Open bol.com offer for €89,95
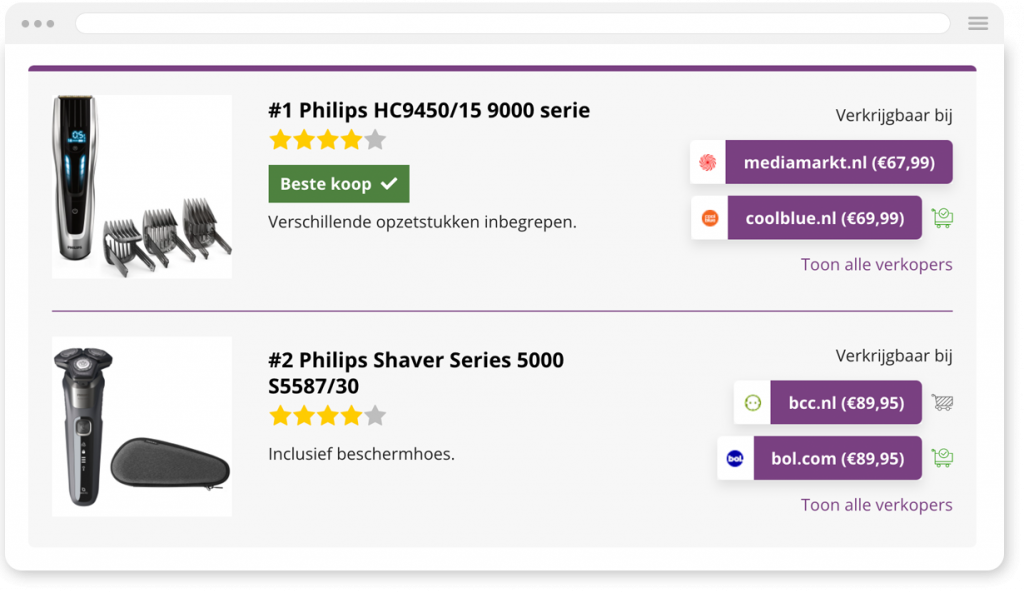The width and height of the screenshot is (1024, 593). click(x=837, y=459)
